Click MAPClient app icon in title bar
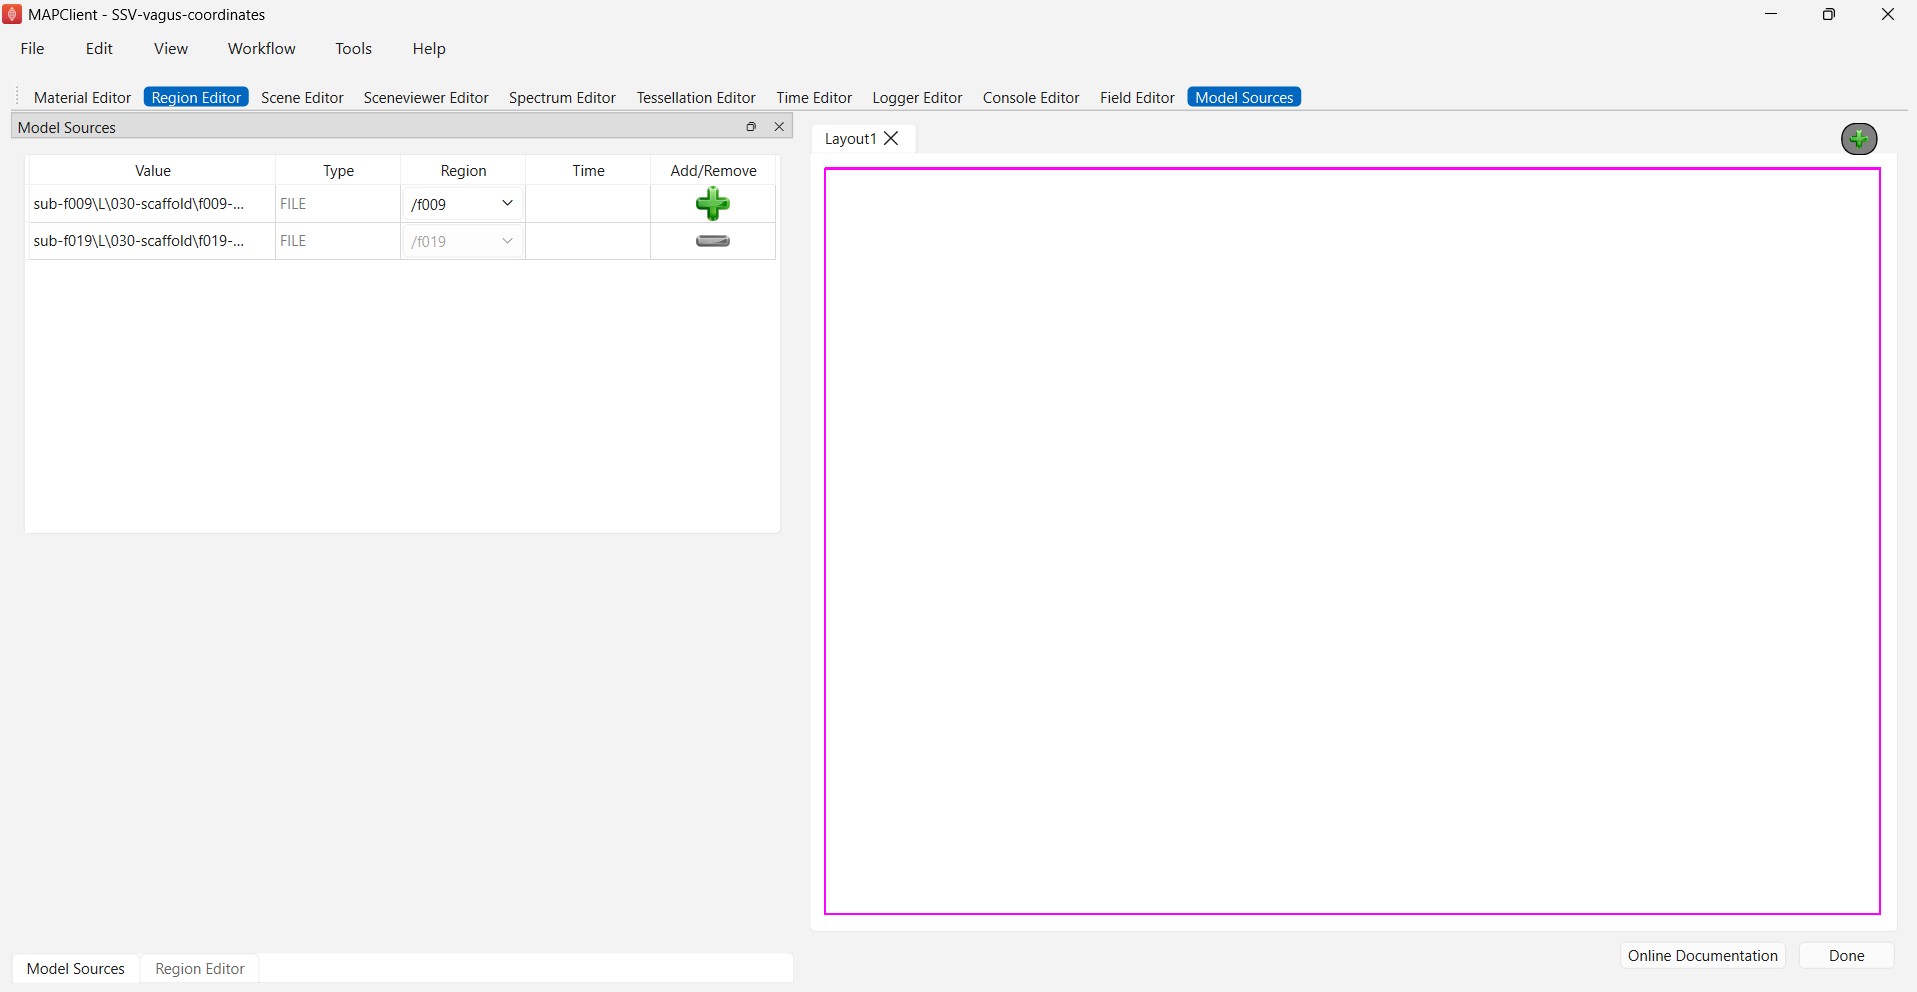The image size is (1917, 992). coord(12,14)
